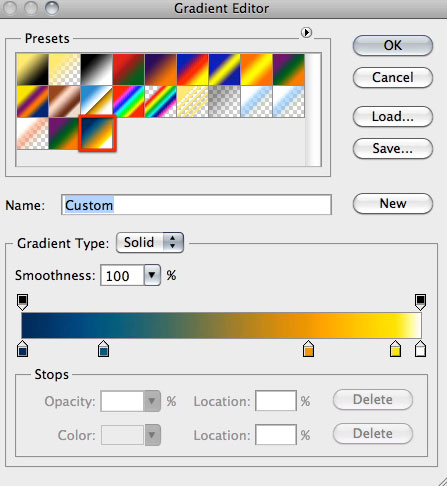Select the orange color stop
Image resolution: width=447 pixels, height=486 pixels.
coord(308,349)
